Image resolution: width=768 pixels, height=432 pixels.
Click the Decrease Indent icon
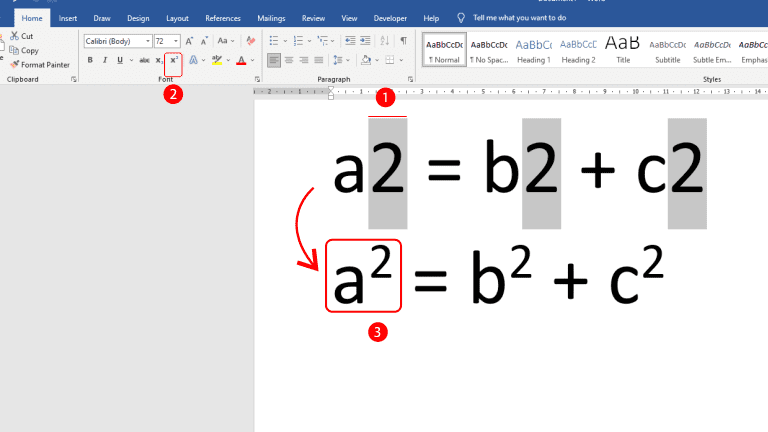(350, 41)
